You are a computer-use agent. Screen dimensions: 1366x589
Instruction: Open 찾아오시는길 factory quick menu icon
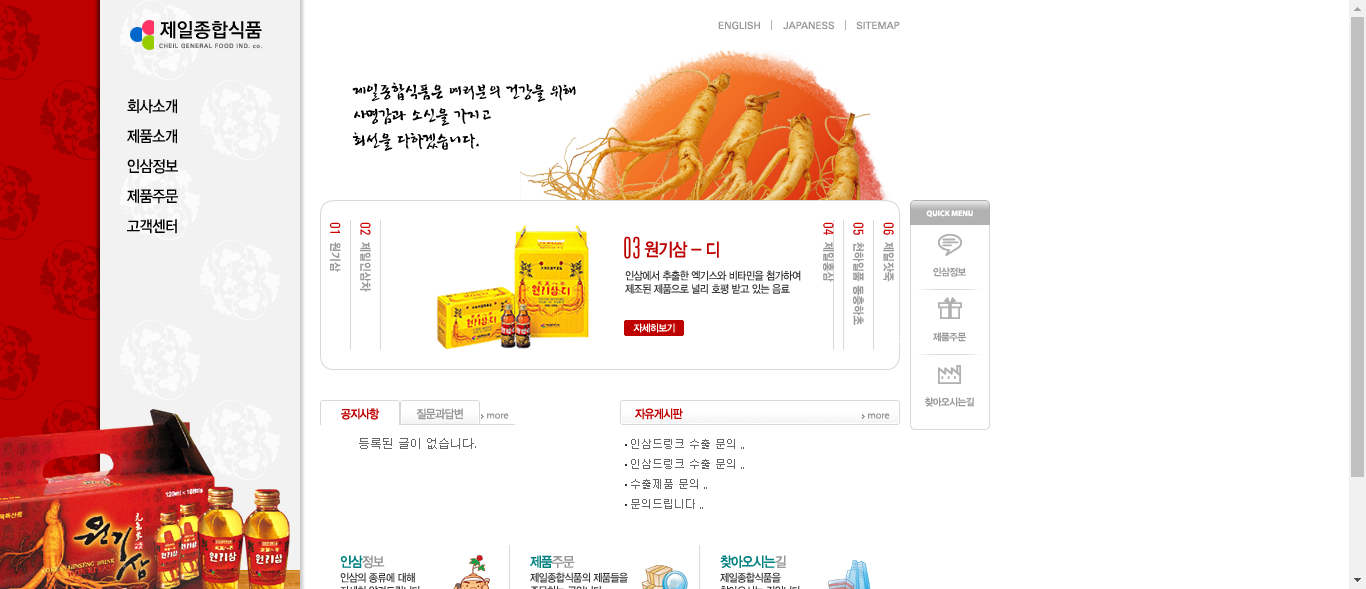click(x=949, y=374)
